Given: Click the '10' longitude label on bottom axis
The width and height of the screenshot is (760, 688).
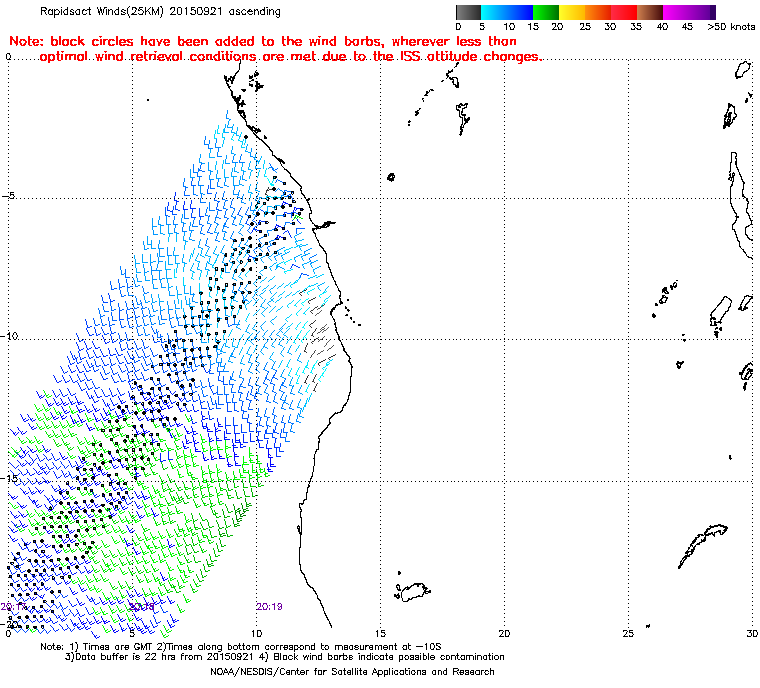Looking at the screenshot, I should 256,633.
